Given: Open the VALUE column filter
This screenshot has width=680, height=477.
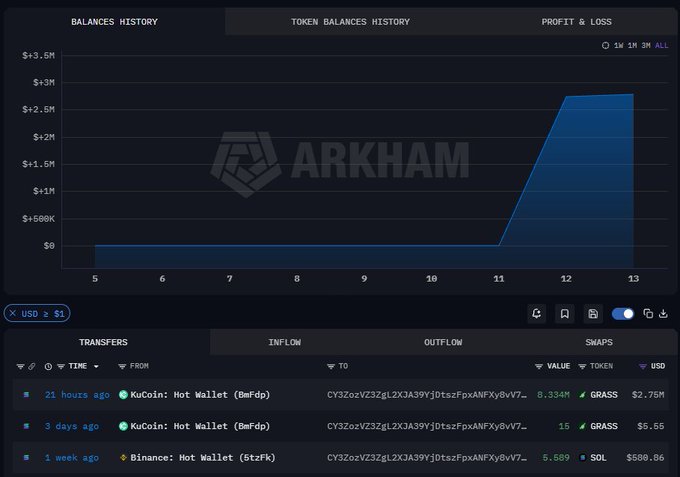Looking at the screenshot, I should point(539,366).
